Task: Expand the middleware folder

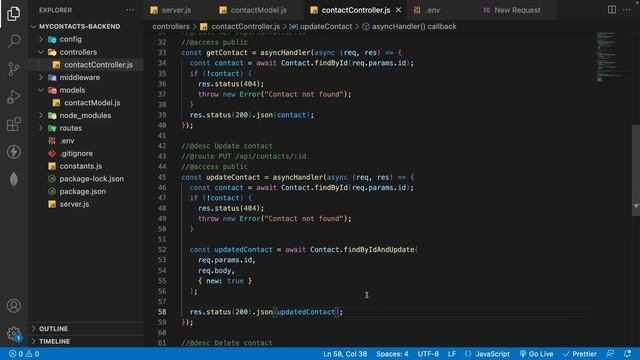Action: (x=80, y=77)
